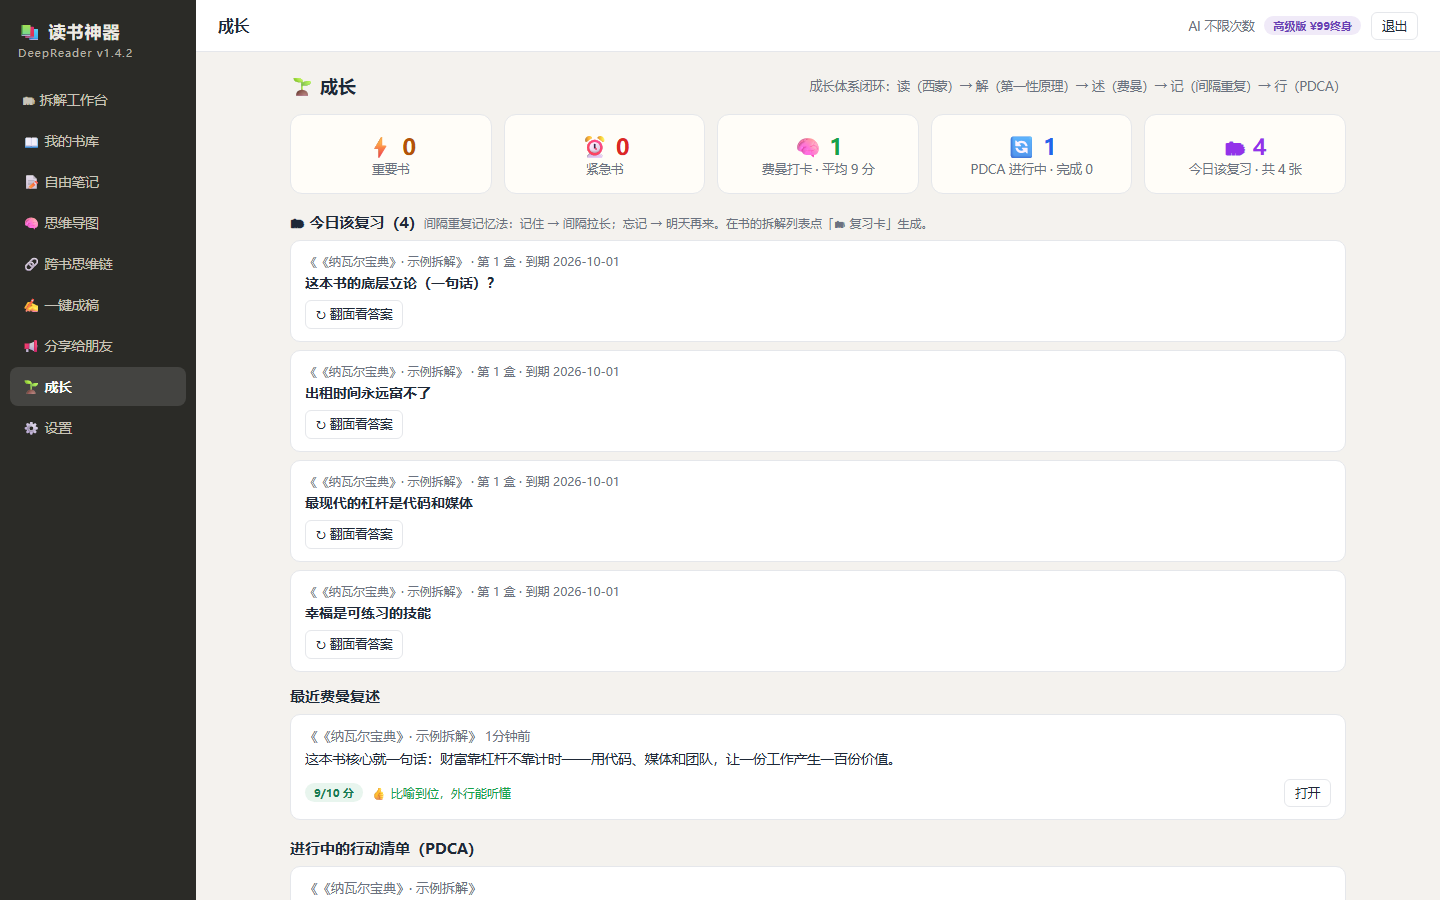Screen dimensions: 1440x900
Task: Click question text 这本书的底层立论(一句话)?
Action: point(400,283)
